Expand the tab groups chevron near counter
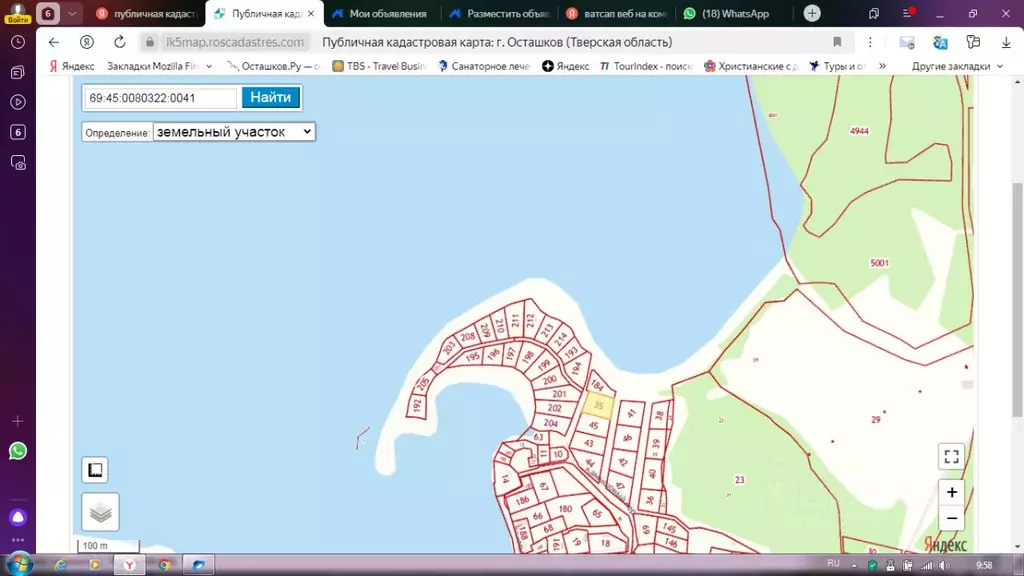This screenshot has height=576, width=1024. pyautogui.click(x=72, y=13)
